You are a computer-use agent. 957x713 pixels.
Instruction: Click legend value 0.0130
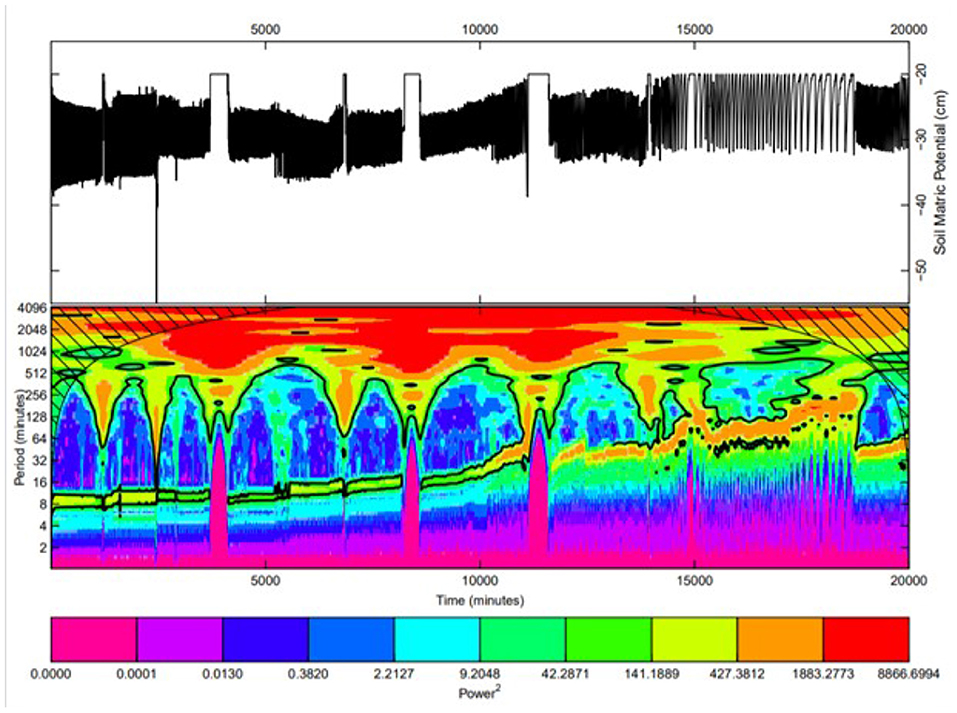coord(223,675)
